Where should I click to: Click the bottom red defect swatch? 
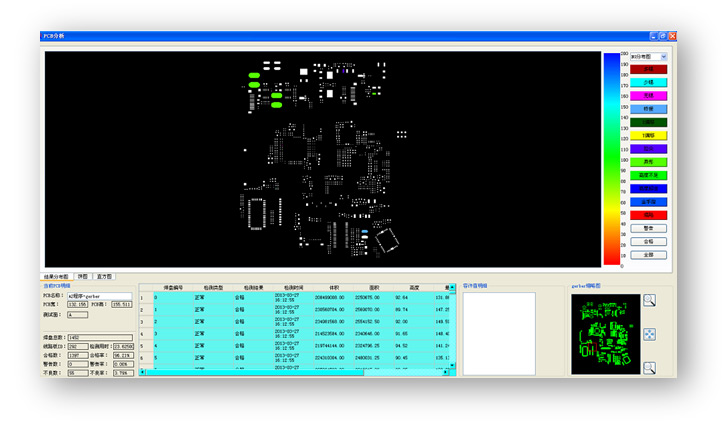(648, 215)
